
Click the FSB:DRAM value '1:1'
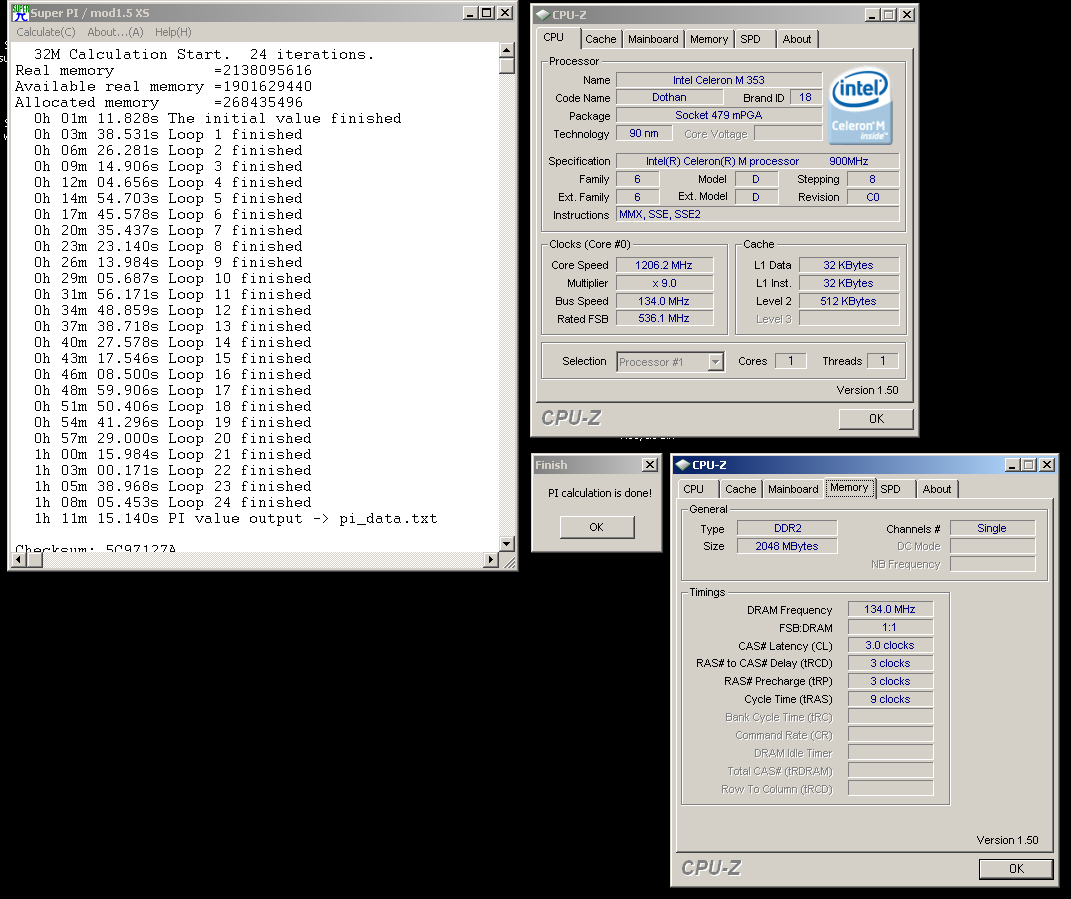(x=890, y=627)
